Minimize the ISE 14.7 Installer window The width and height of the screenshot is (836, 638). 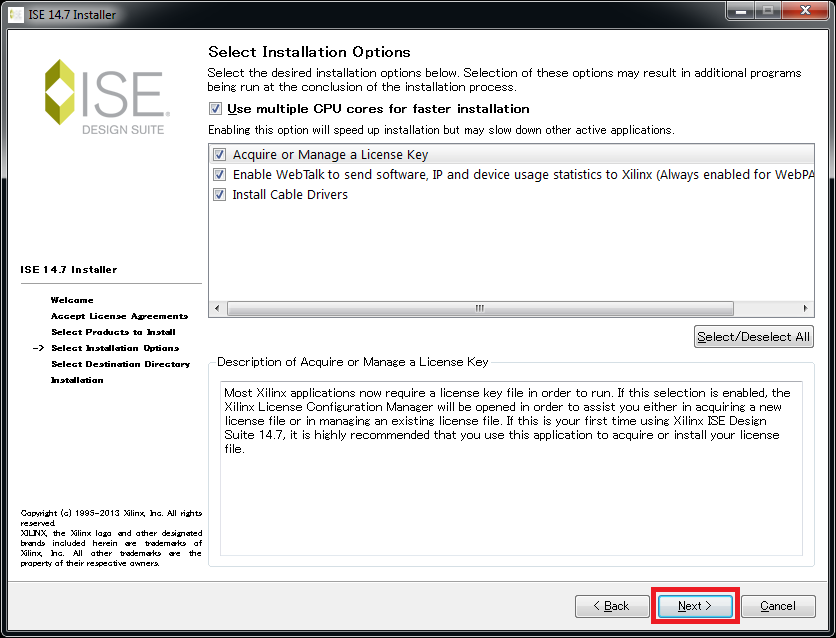pos(741,11)
